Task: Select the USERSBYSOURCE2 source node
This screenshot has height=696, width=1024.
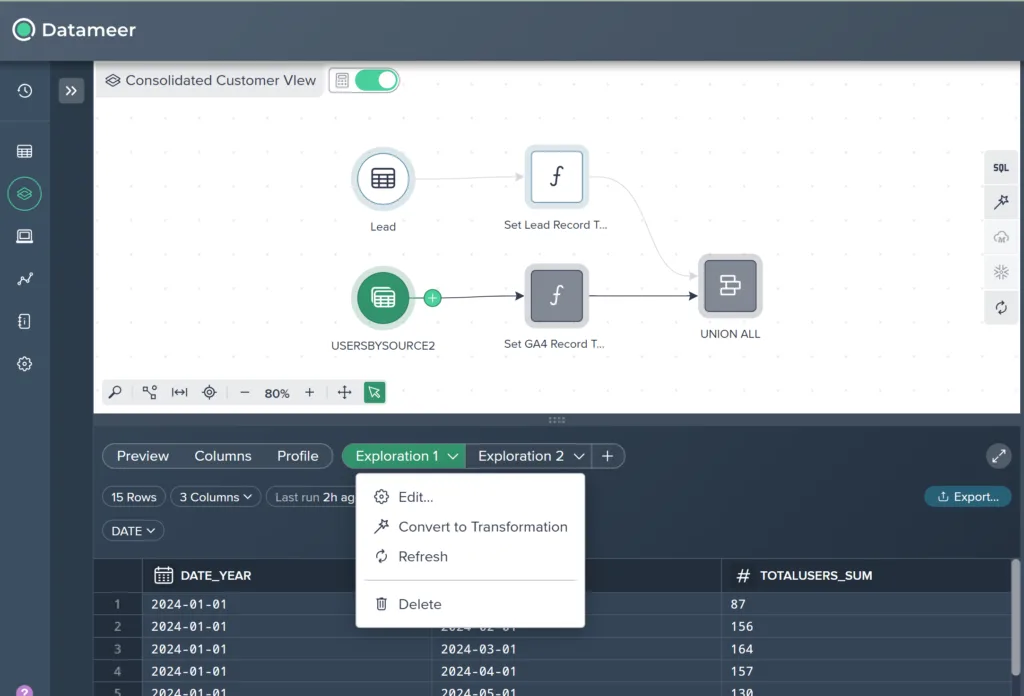Action: click(383, 298)
